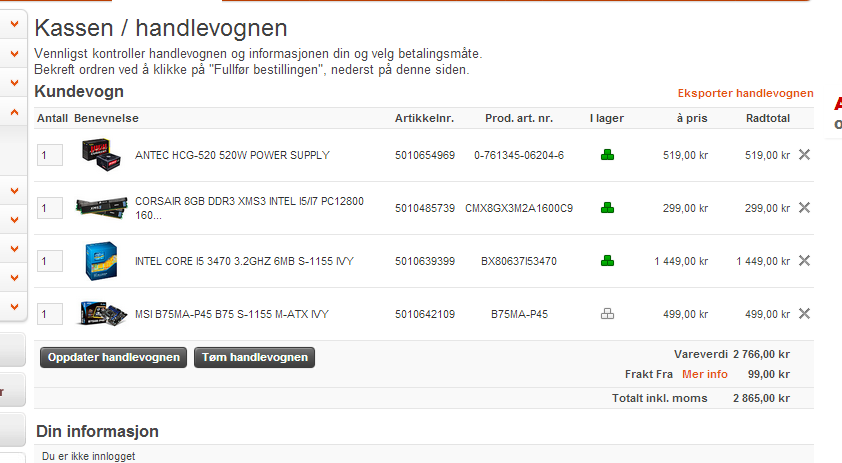Open MSI motherboard product thumbnail

(101, 314)
